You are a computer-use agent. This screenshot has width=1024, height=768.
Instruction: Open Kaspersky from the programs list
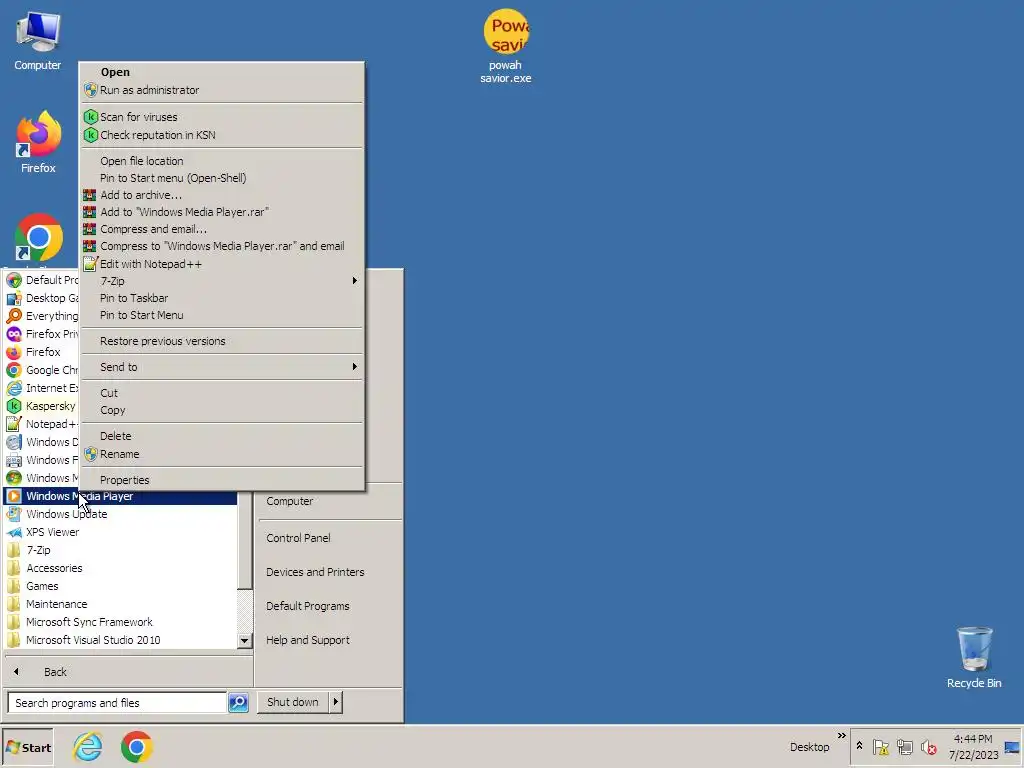pyautogui.click(x=42, y=406)
